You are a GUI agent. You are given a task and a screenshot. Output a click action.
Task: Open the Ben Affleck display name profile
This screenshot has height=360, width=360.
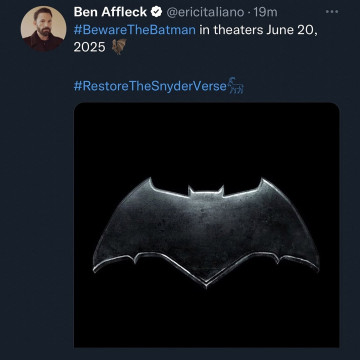tap(110, 12)
